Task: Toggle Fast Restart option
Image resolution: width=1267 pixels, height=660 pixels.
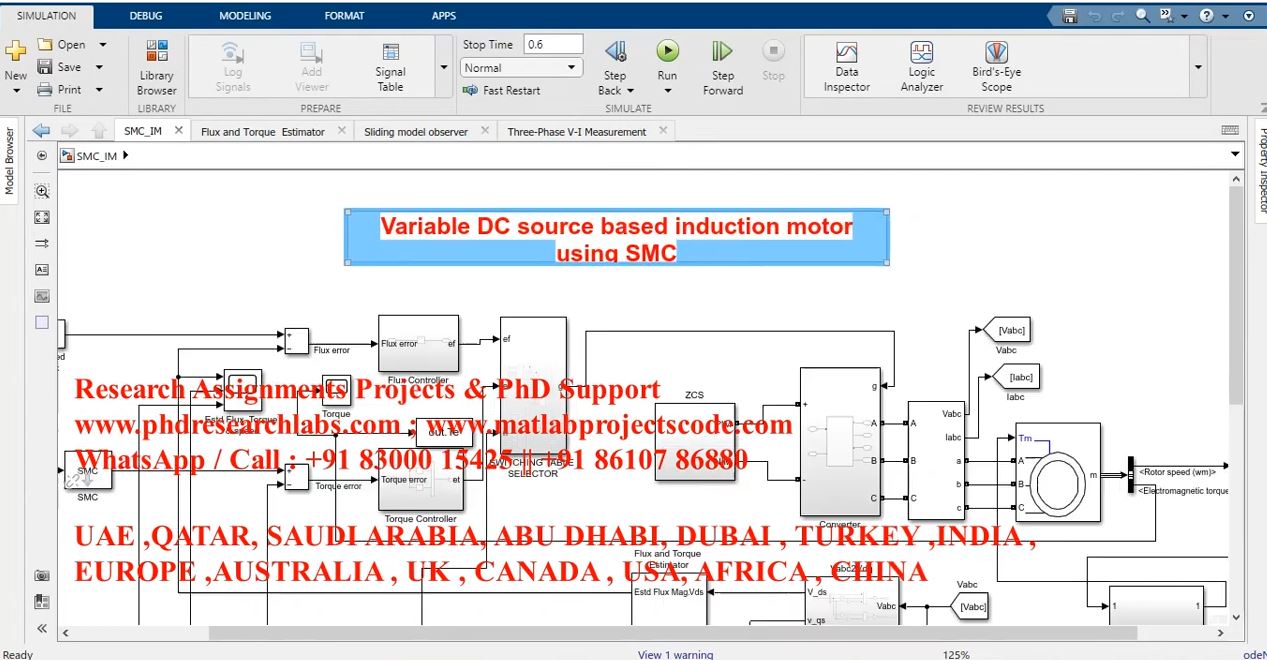Action: (502, 90)
